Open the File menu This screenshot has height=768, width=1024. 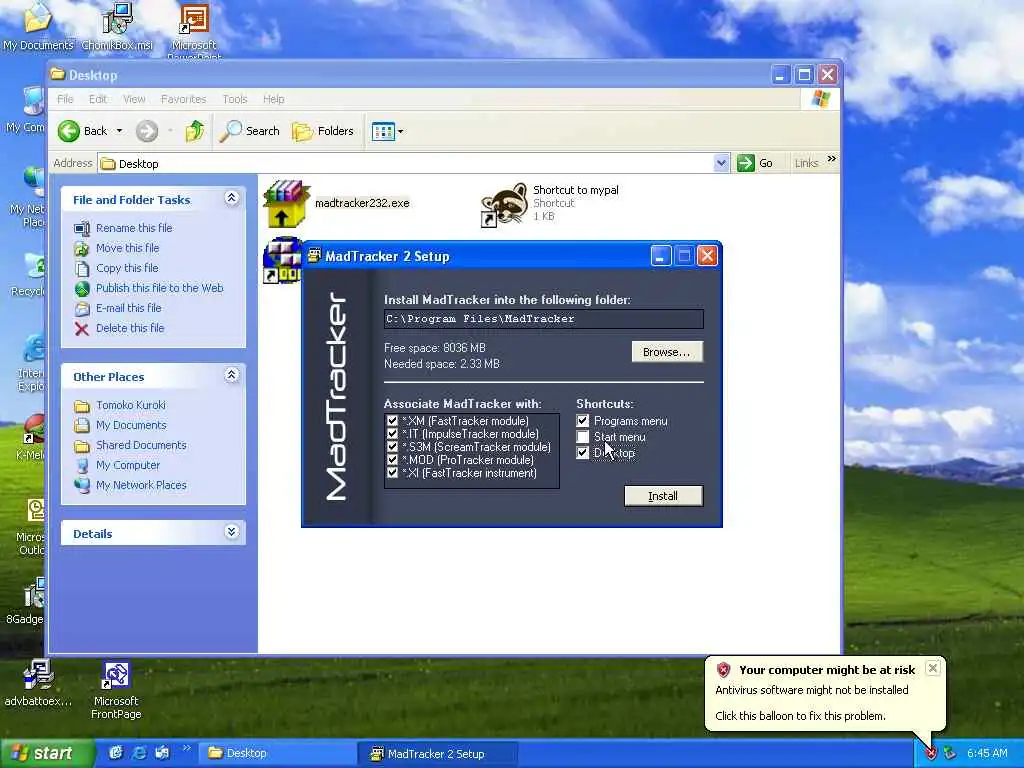coord(65,99)
